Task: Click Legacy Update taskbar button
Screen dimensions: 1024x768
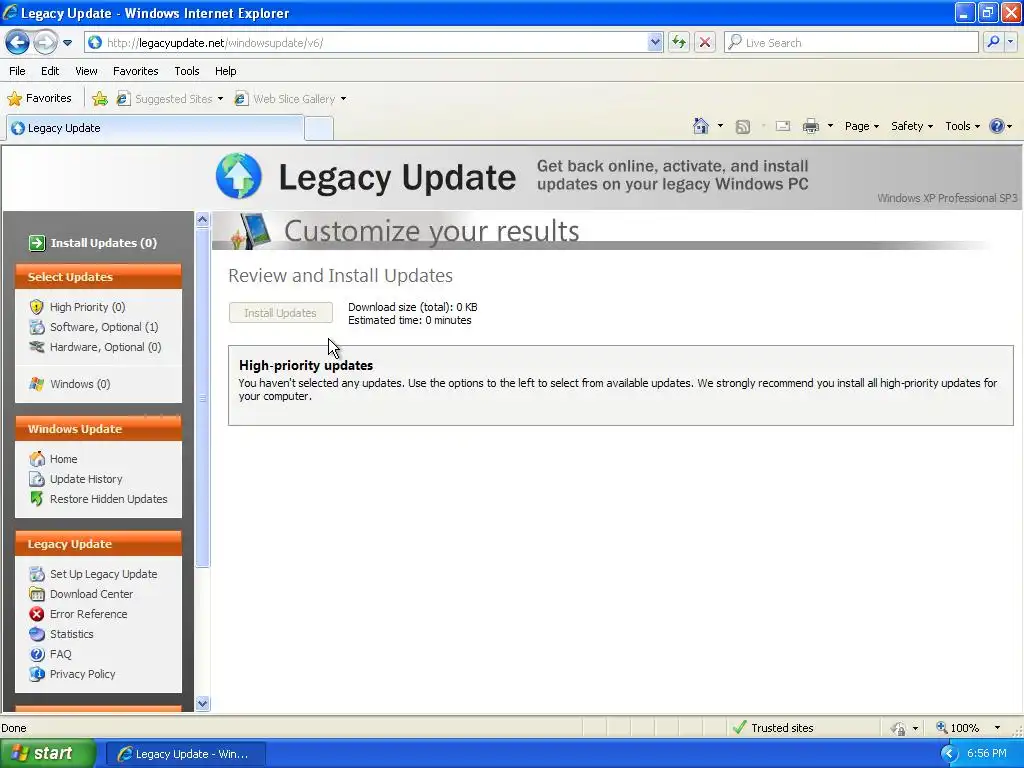Action: click(x=185, y=754)
